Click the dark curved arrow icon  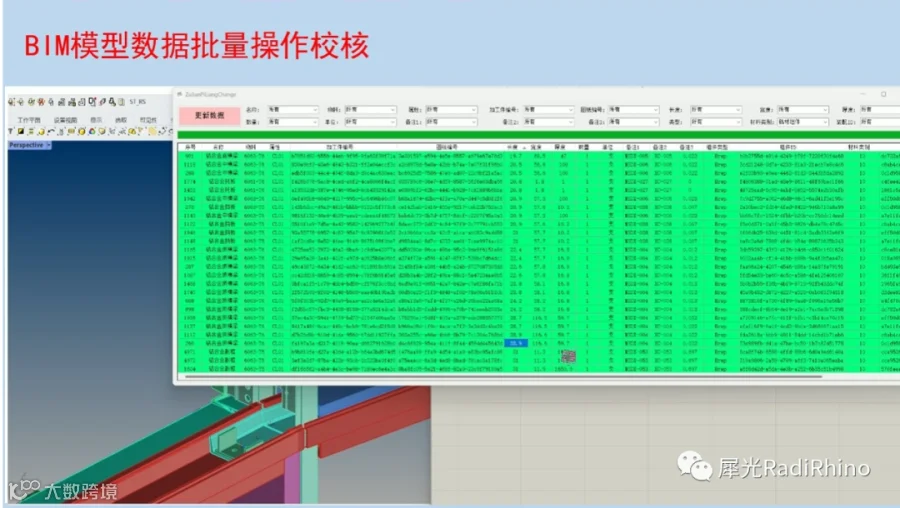pyautogui.click(x=51, y=131)
